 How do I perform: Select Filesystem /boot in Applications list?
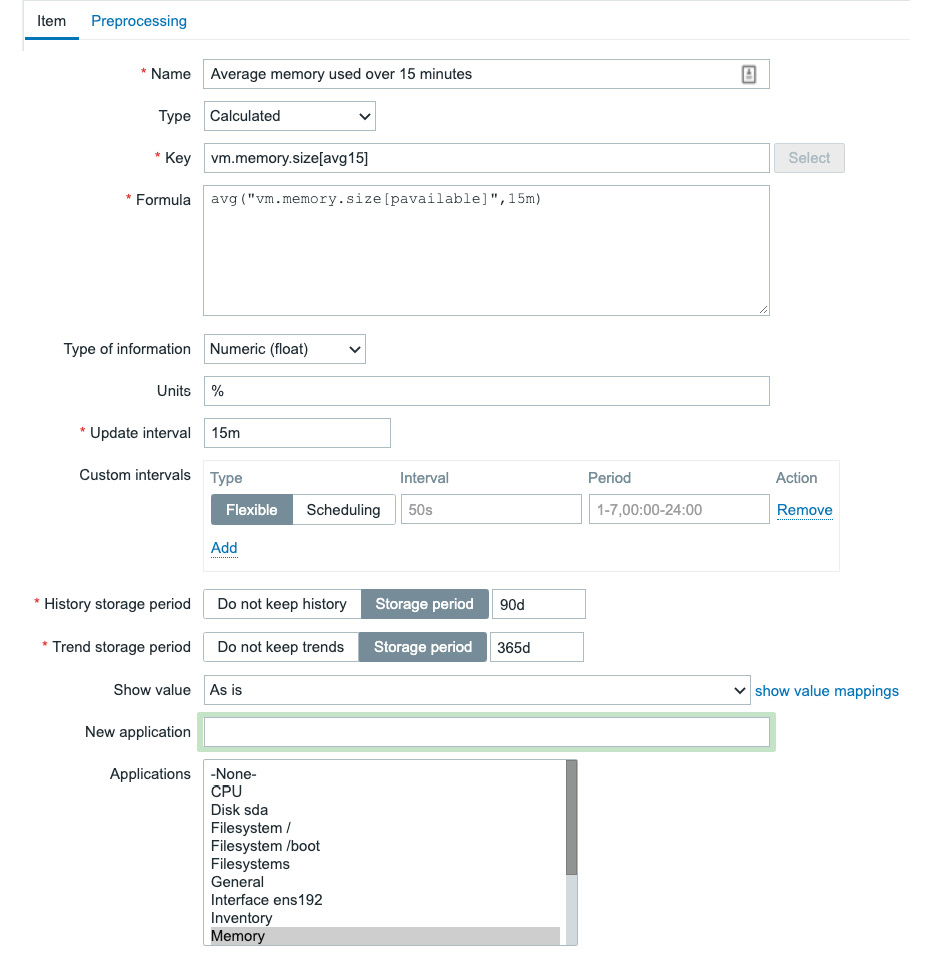click(x=385, y=846)
